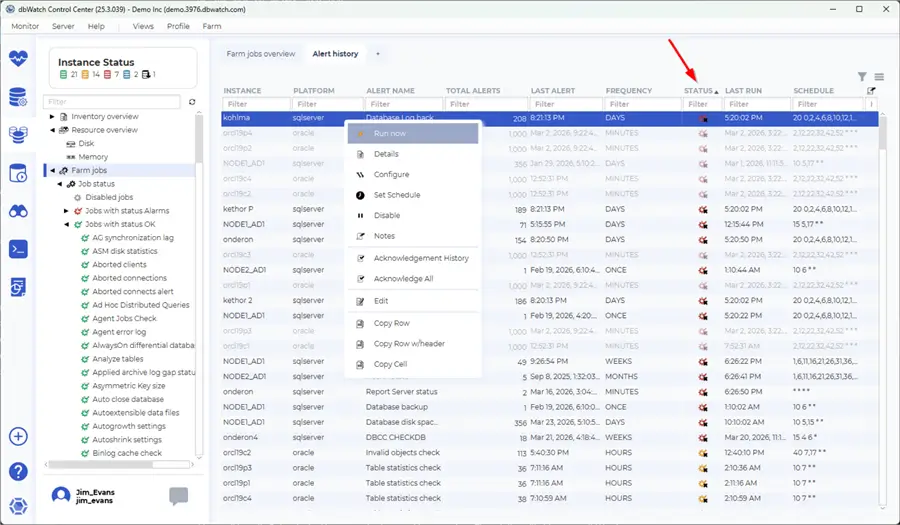Click status icon in kethor P row
The image size is (900, 525).
703,209
